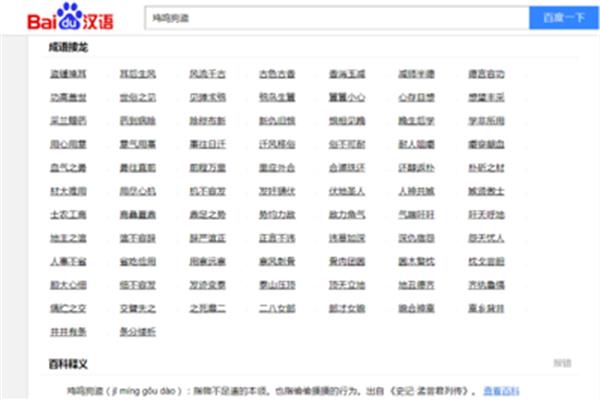600x400 pixels.
Task: Click the 百度一下 search button
Action: pyautogui.click(x=564, y=18)
